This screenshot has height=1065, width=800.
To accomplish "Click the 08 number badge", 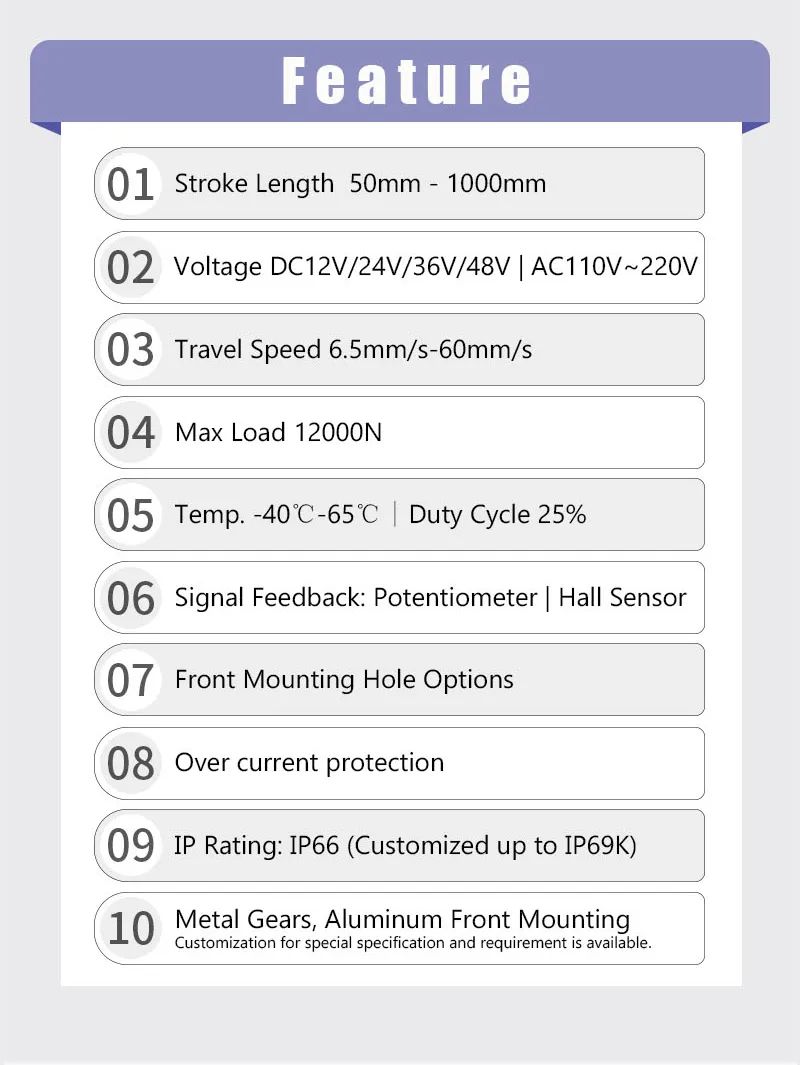I will point(131,763).
